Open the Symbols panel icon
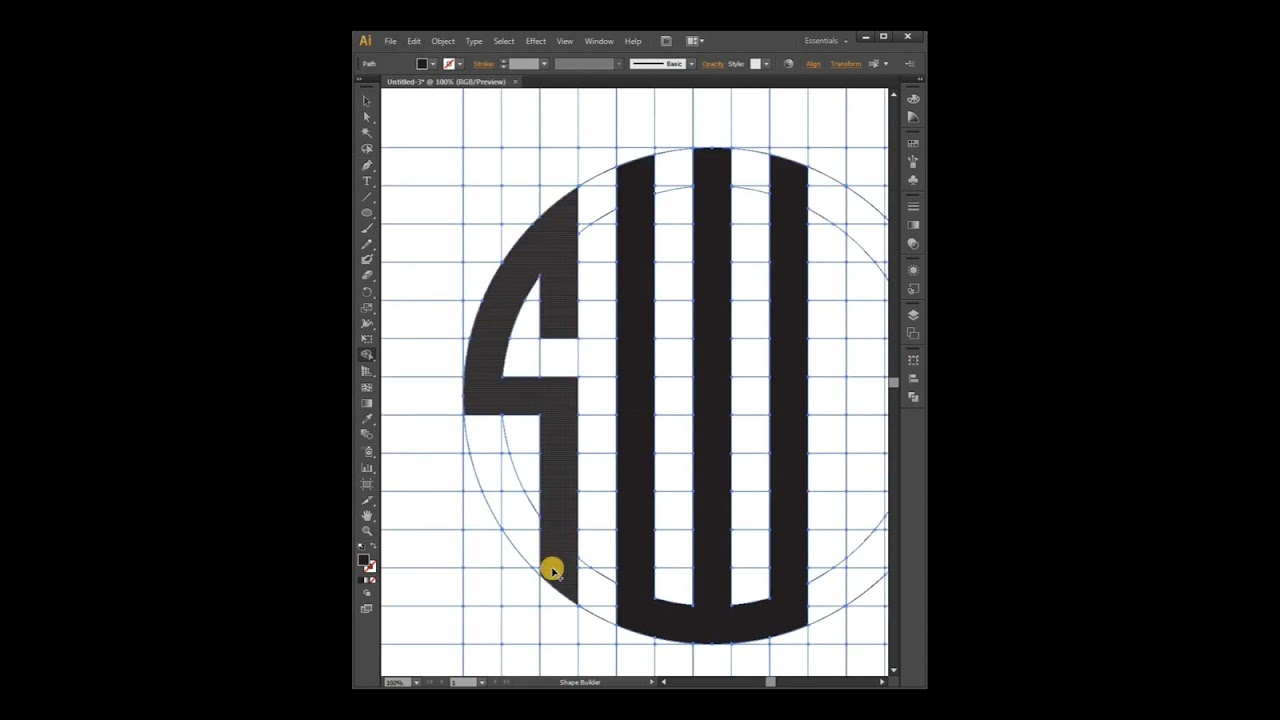This screenshot has width=1280, height=720. click(912, 180)
